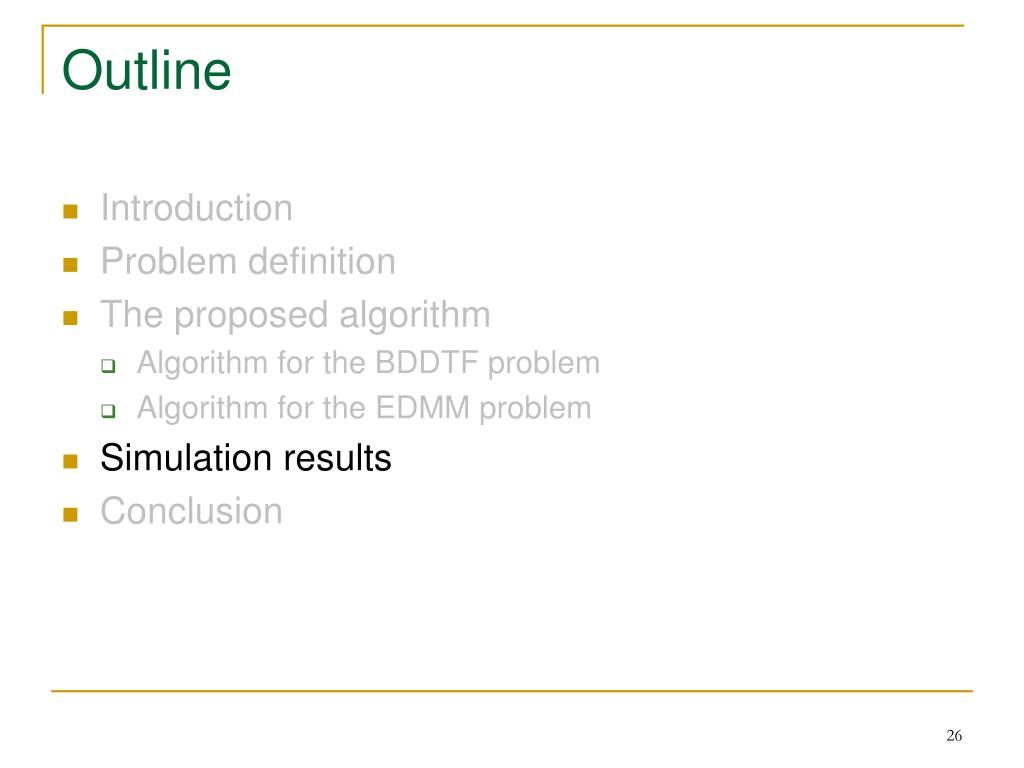
Task: Click the gold footer divider line
Action: 512,690
